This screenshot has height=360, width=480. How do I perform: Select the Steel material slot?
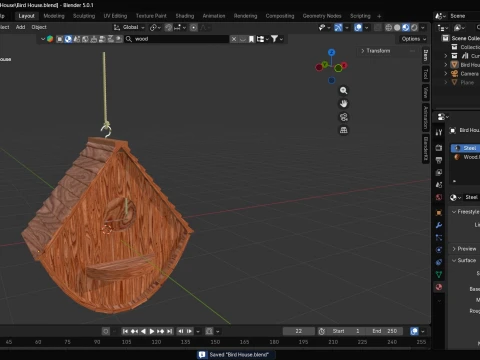click(x=465, y=148)
